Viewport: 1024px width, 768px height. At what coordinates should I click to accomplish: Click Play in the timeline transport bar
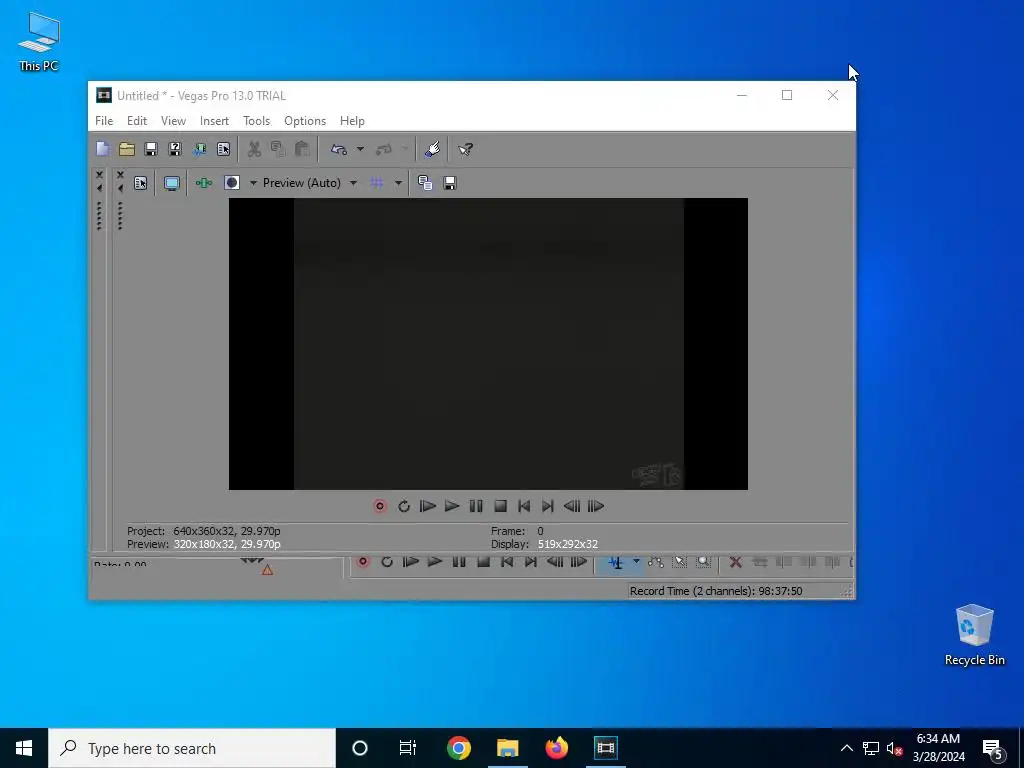point(434,562)
